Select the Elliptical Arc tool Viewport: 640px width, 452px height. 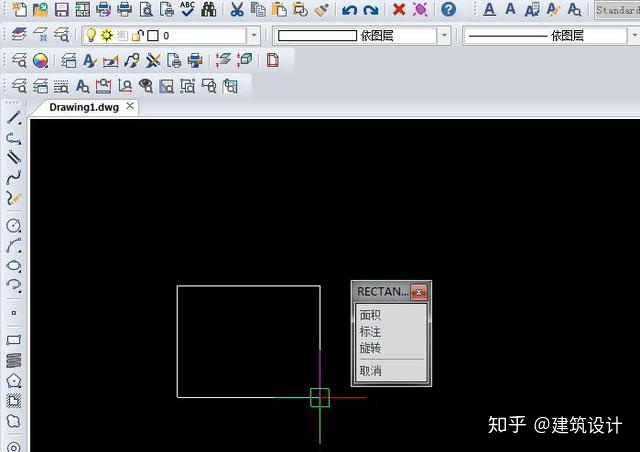(14, 285)
